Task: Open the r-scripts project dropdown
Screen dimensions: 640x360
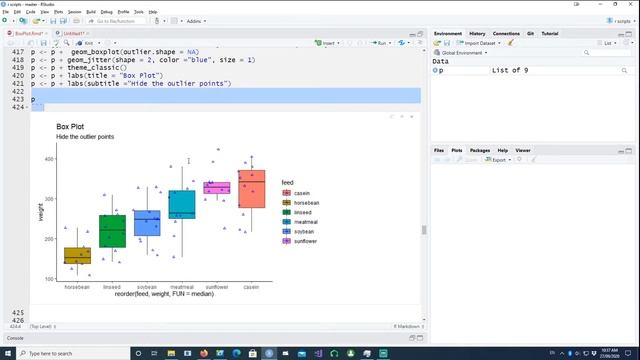Action: pyautogui.click(x=622, y=21)
